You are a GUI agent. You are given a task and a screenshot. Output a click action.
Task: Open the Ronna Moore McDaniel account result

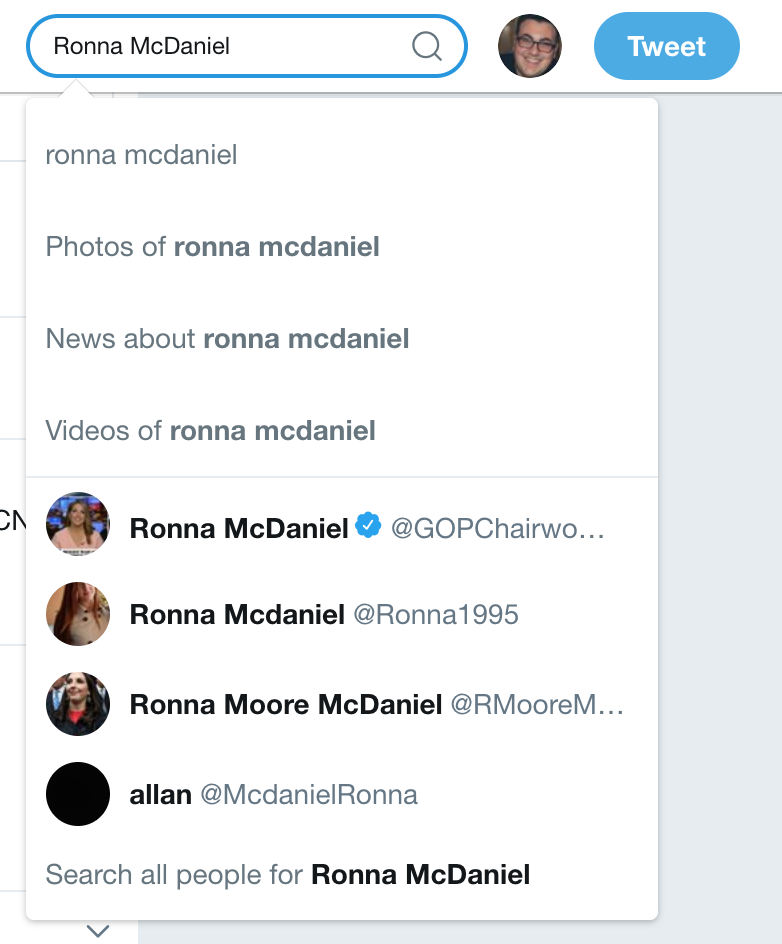pyautogui.click(x=342, y=704)
